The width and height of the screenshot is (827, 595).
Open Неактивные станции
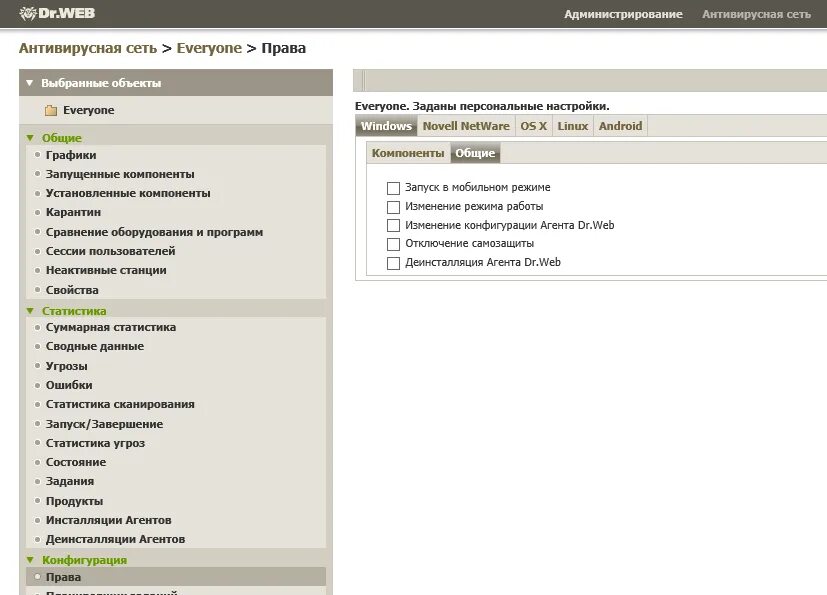(x=106, y=270)
